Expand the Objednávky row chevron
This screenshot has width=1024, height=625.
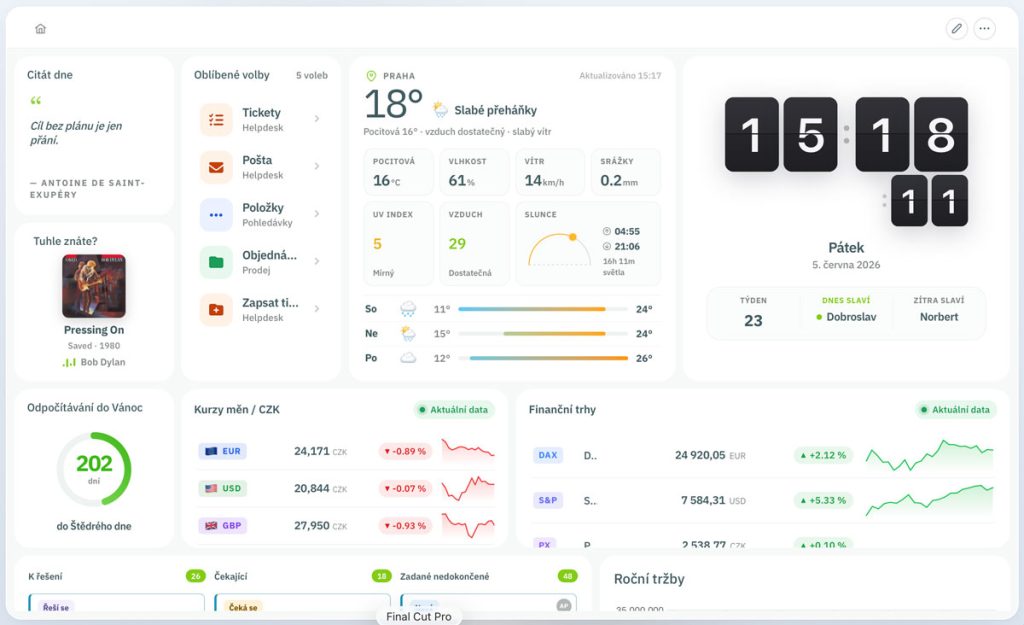coord(317,261)
